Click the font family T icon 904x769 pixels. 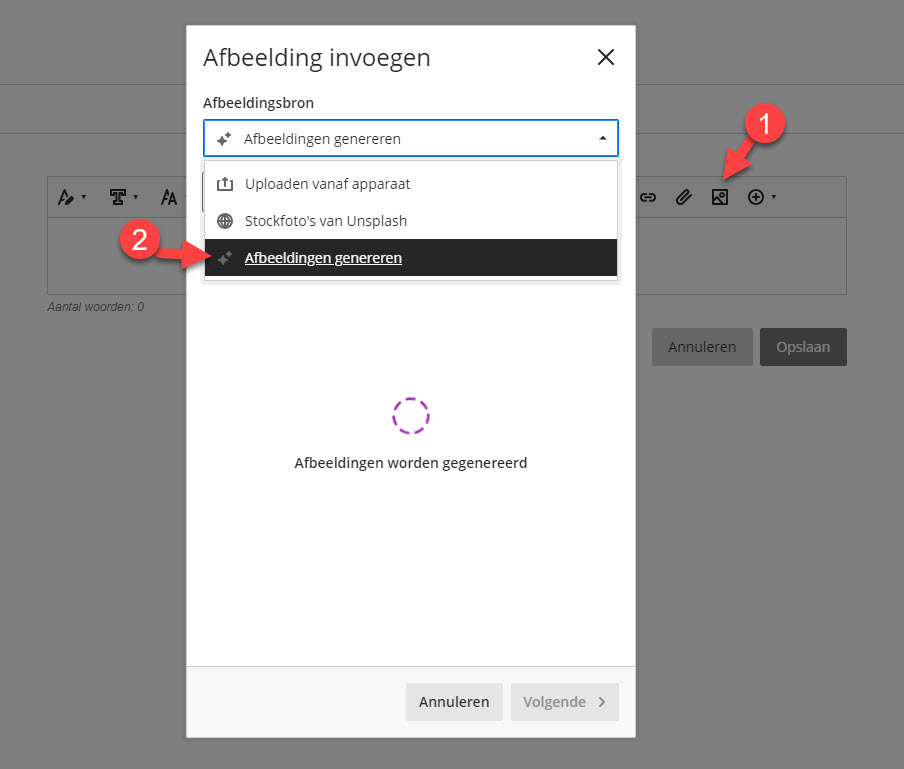[118, 197]
